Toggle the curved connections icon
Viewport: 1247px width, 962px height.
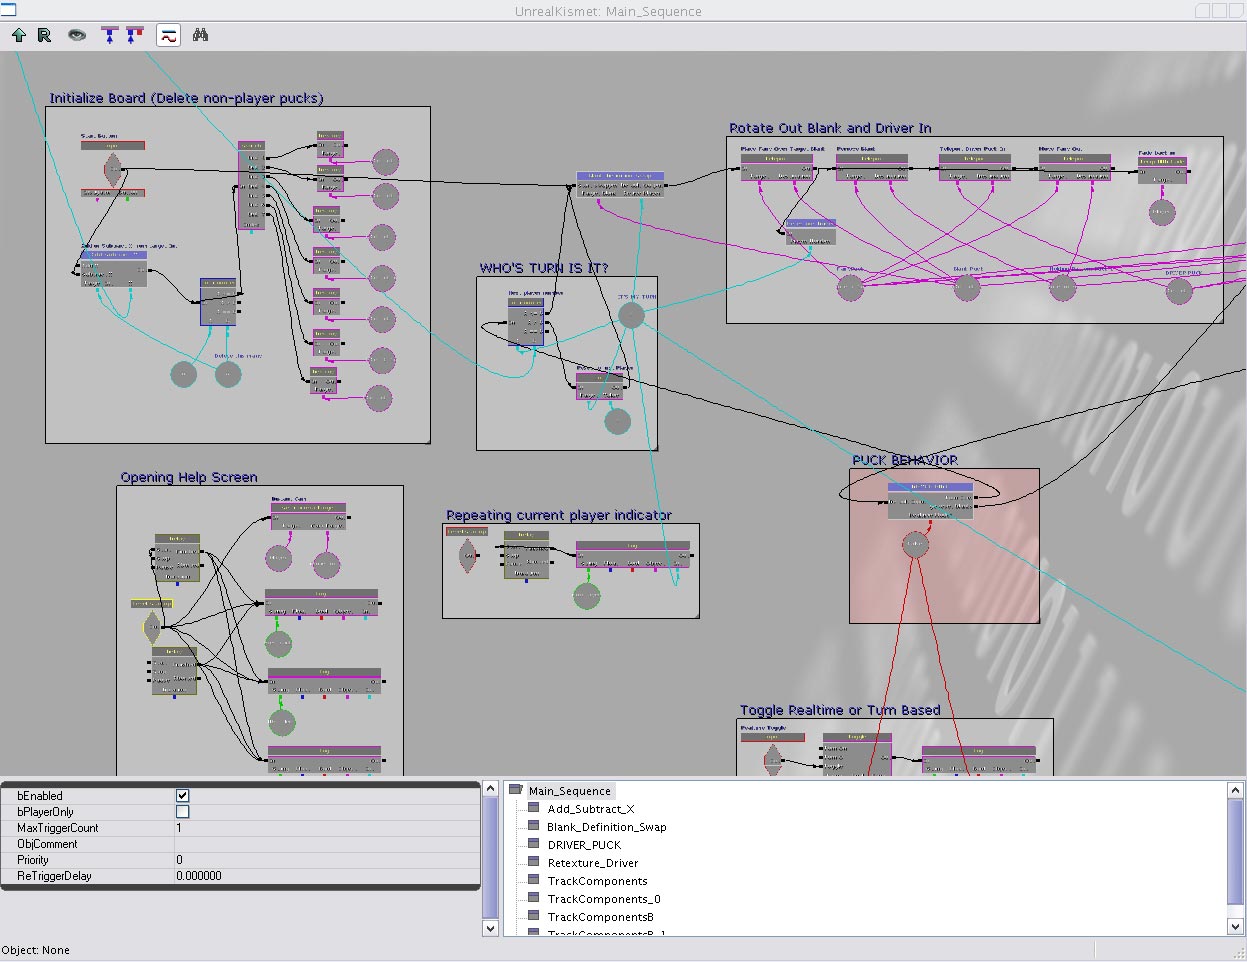coord(168,35)
